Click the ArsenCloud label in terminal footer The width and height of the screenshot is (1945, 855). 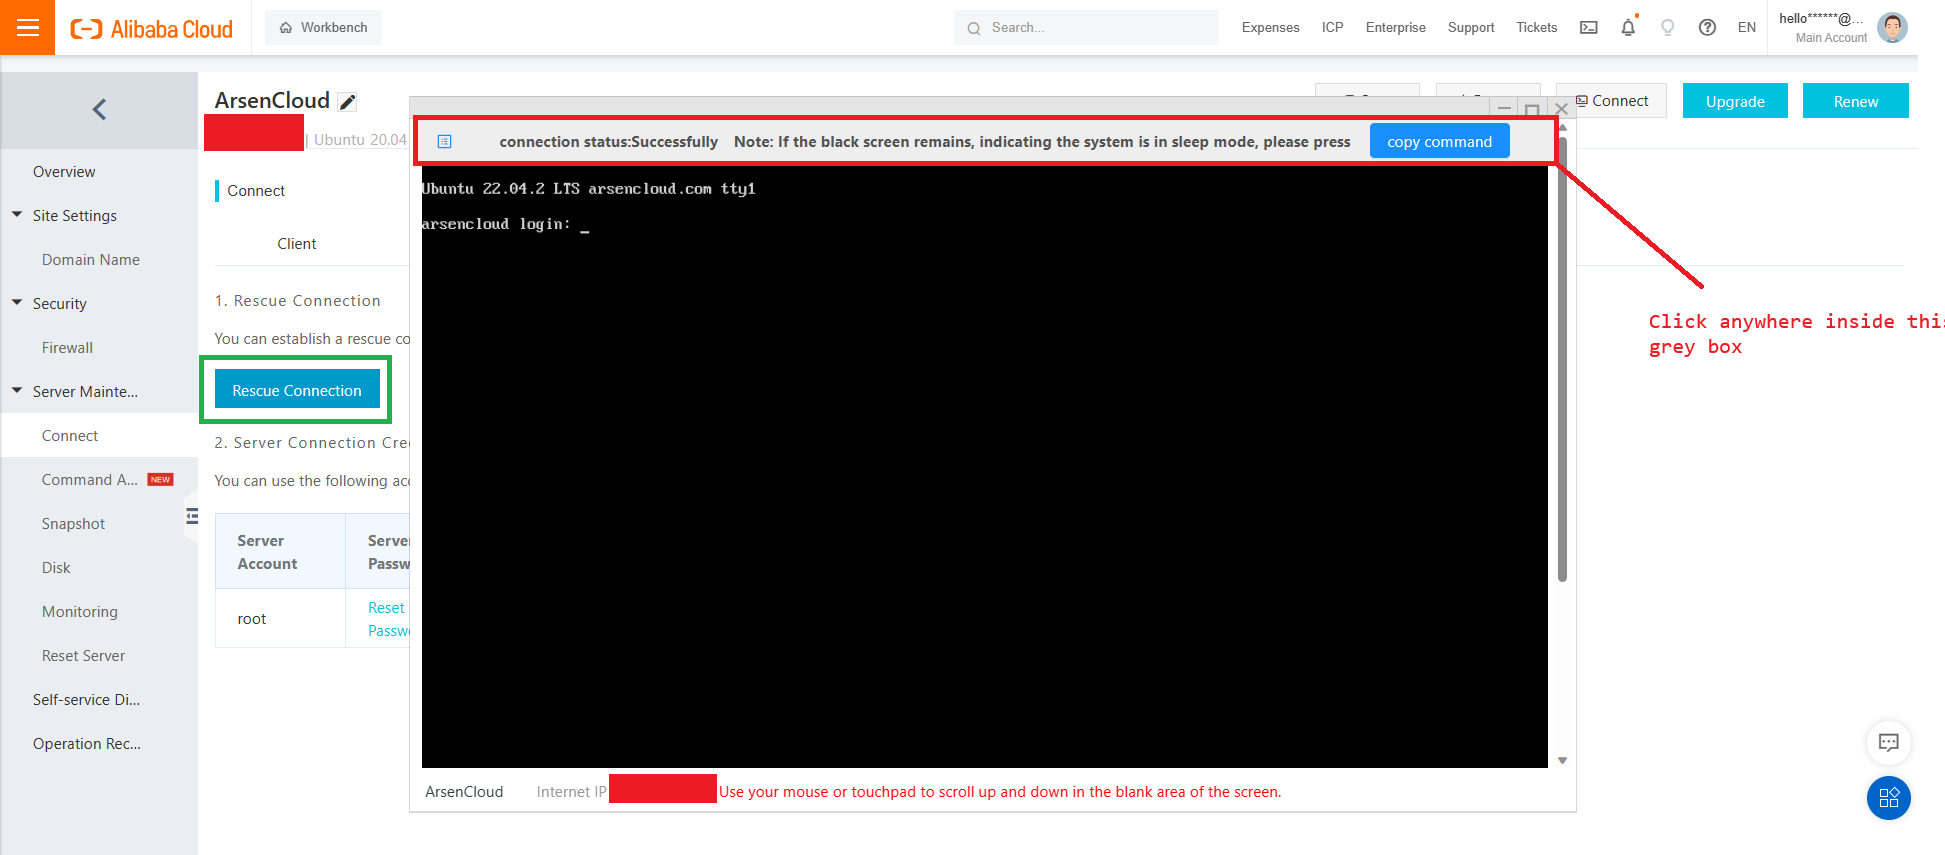click(464, 792)
